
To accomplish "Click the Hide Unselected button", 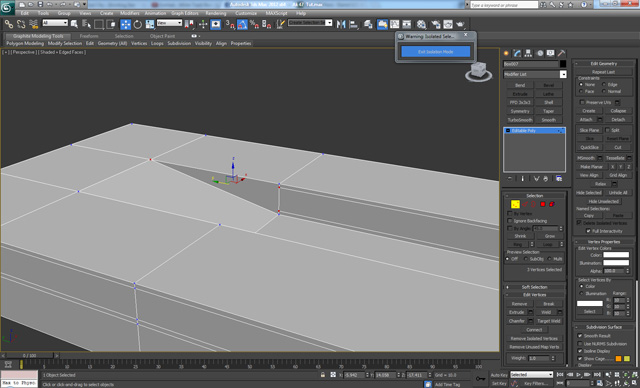I will tap(604, 201).
